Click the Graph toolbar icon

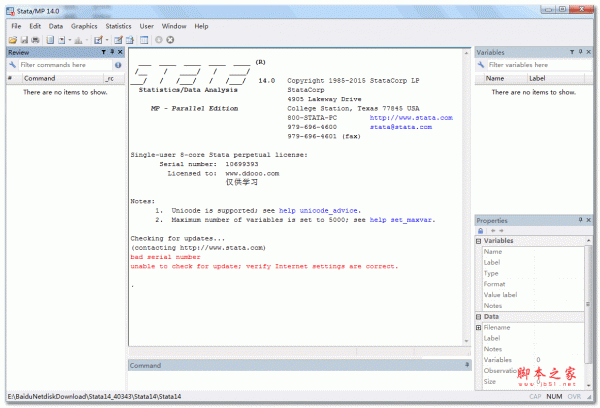click(78, 40)
